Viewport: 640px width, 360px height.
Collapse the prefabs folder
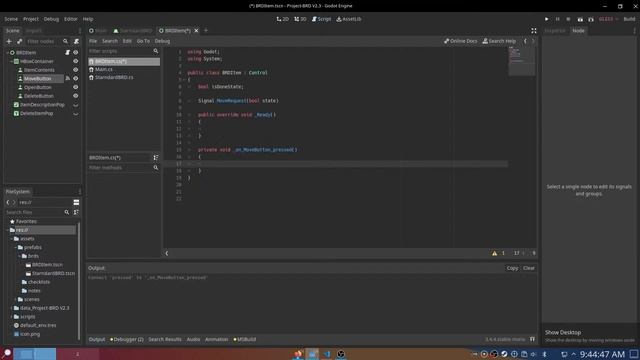[16, 247]
